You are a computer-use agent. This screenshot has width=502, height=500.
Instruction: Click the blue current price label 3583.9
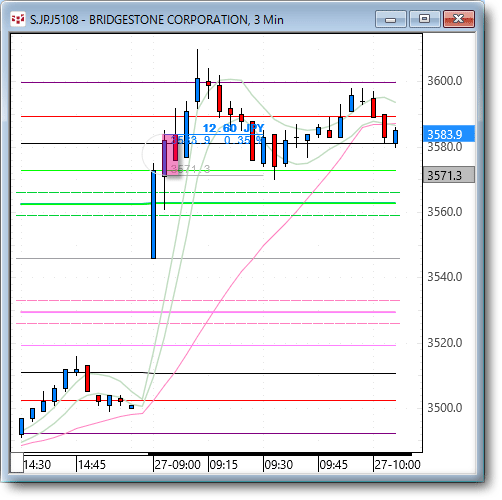tap(448, 134)
